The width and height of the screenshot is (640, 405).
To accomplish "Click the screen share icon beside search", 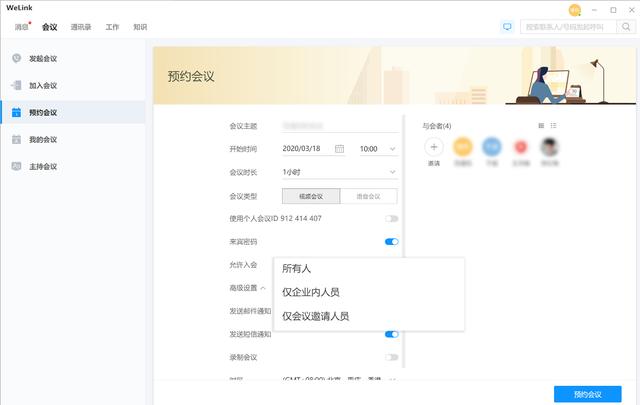I will 507,27.
